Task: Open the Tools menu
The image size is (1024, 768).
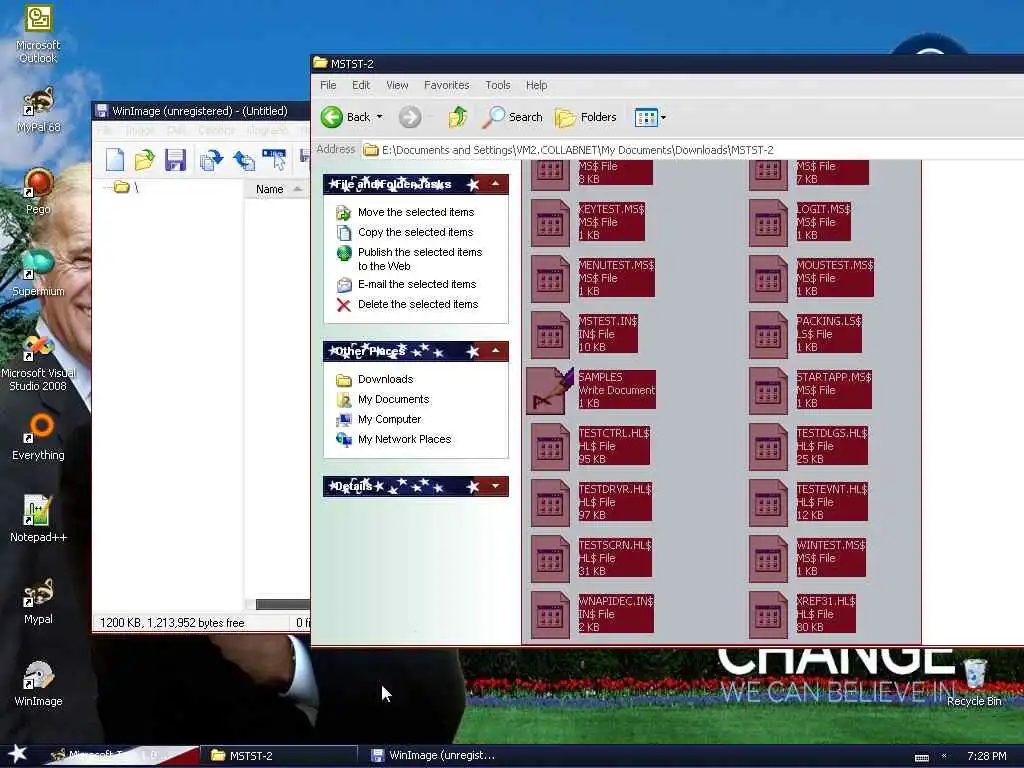Action: (498, 85)
